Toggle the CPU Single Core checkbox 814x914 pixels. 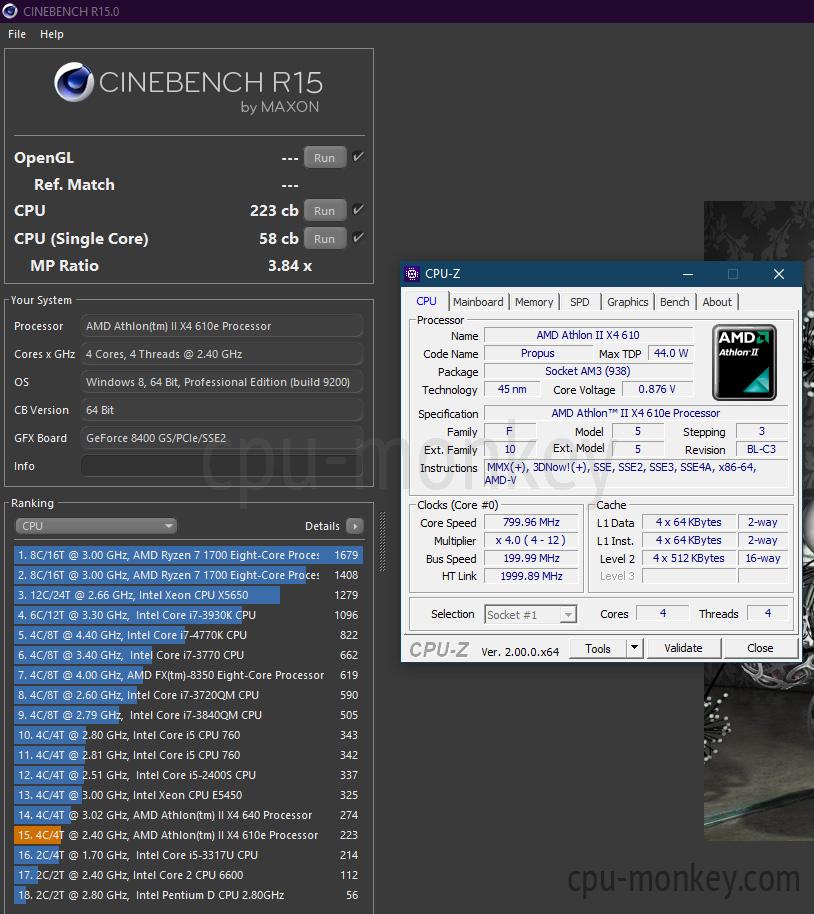coord(358,237)
